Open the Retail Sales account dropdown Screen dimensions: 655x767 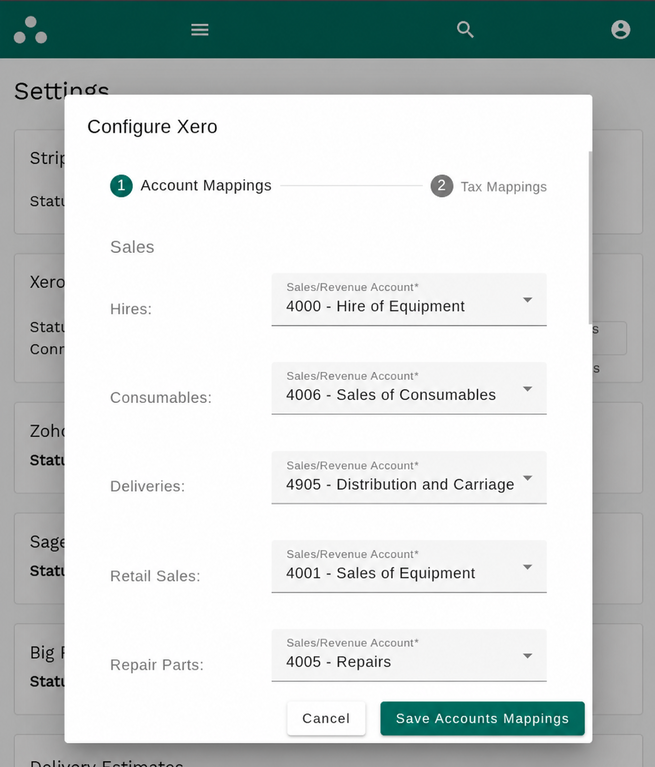point(408,566)
